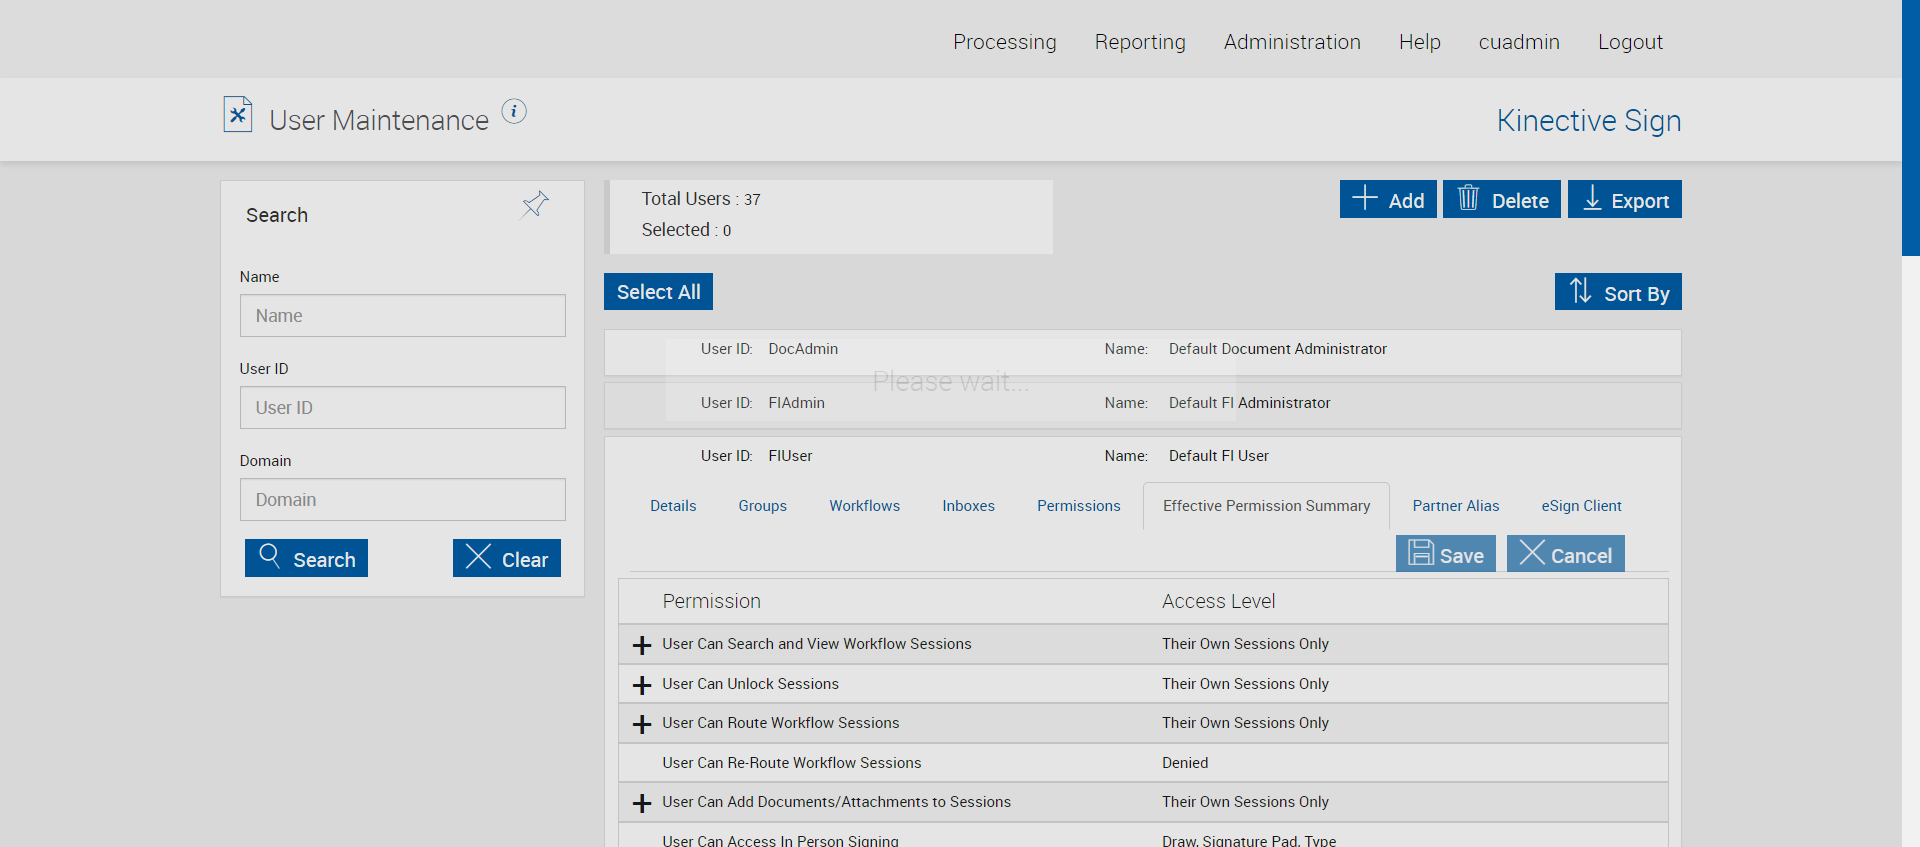This screenshot has height=847, width=1920.
Task: Select the DocAdmin user row
Action: tap(1142, 352)
